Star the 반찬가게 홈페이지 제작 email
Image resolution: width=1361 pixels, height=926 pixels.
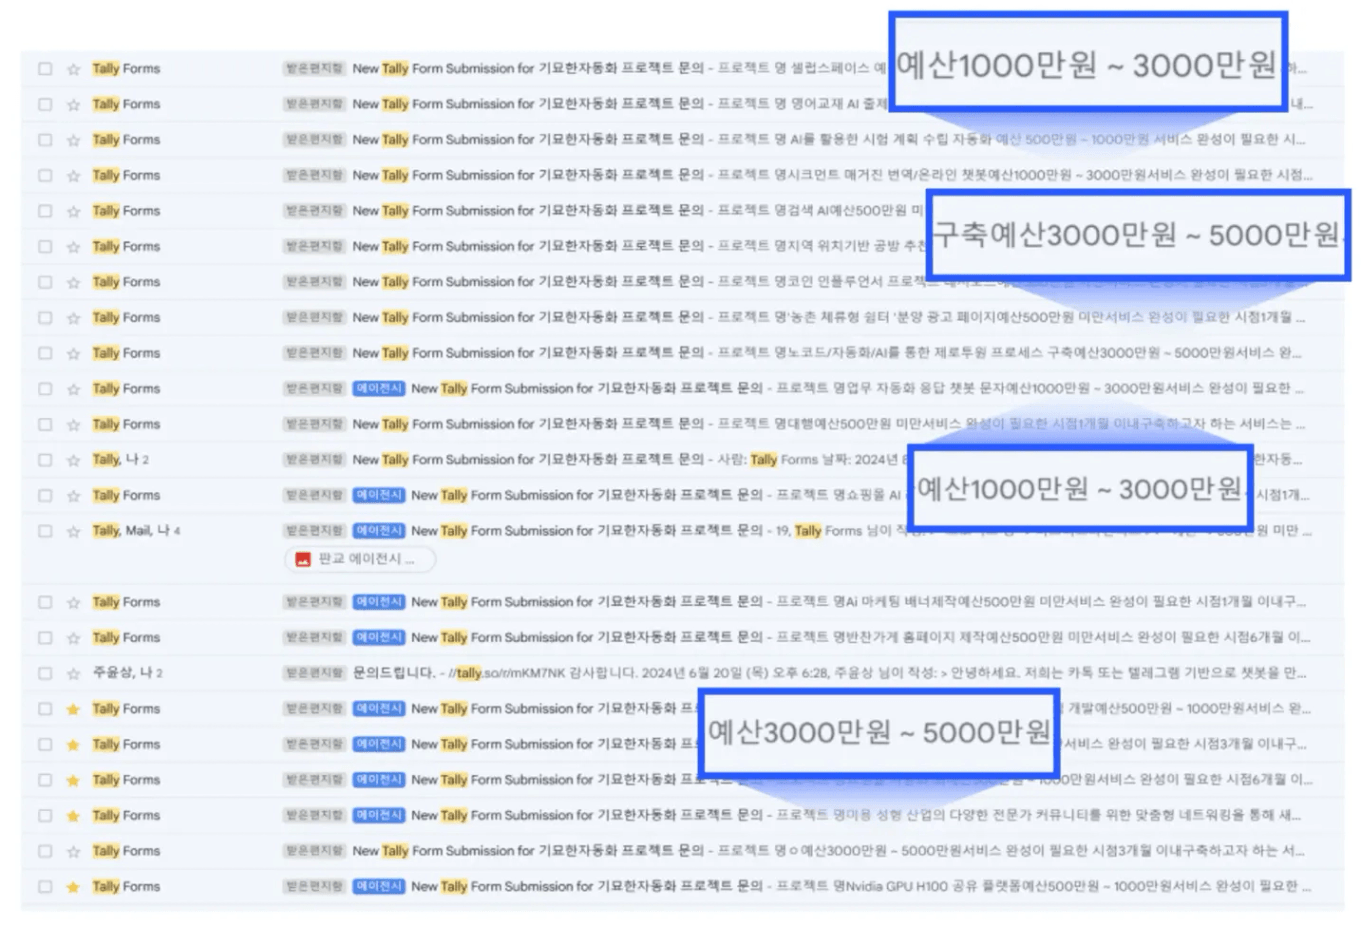pos(73,638)
